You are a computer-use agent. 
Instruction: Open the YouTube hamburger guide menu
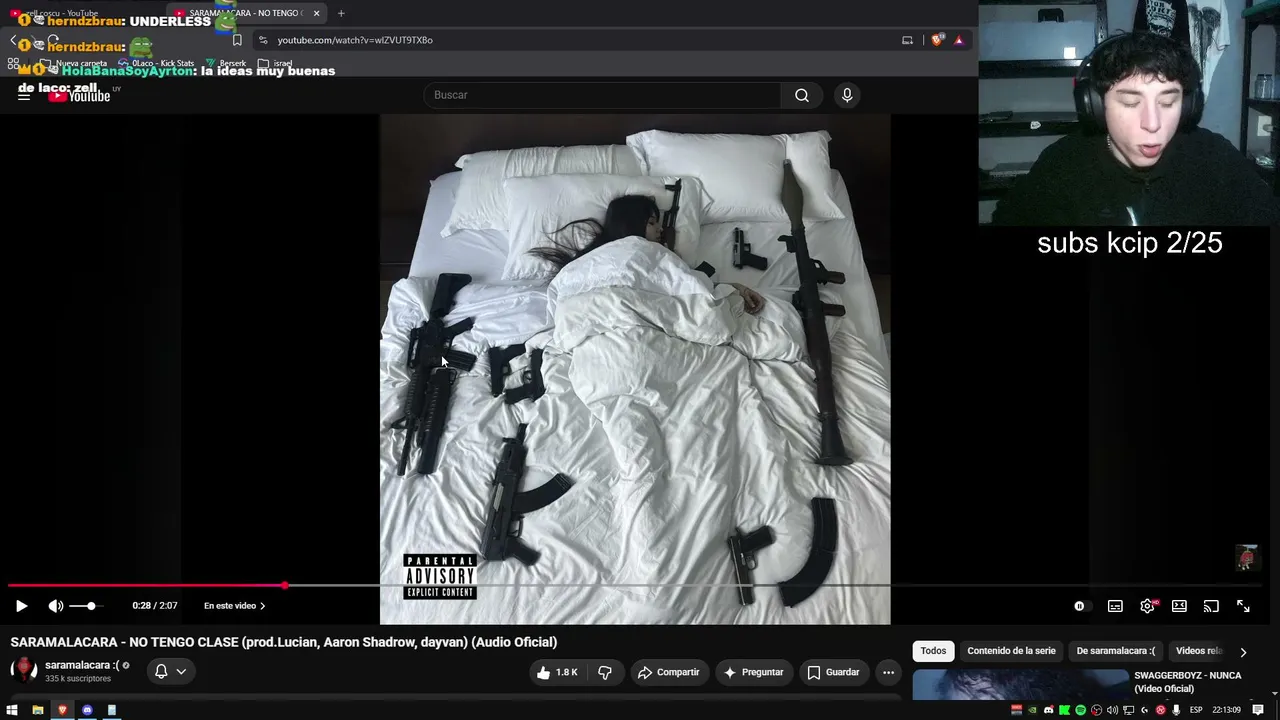[x=24, y=95]
